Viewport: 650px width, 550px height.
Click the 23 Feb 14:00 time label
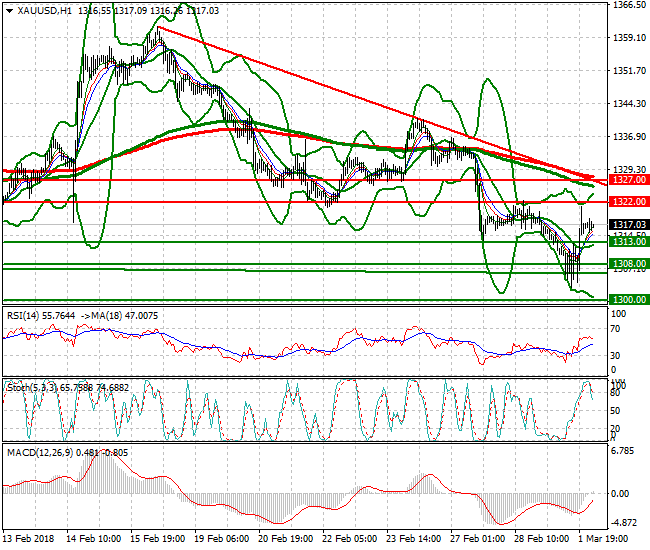tap(414, 539)
